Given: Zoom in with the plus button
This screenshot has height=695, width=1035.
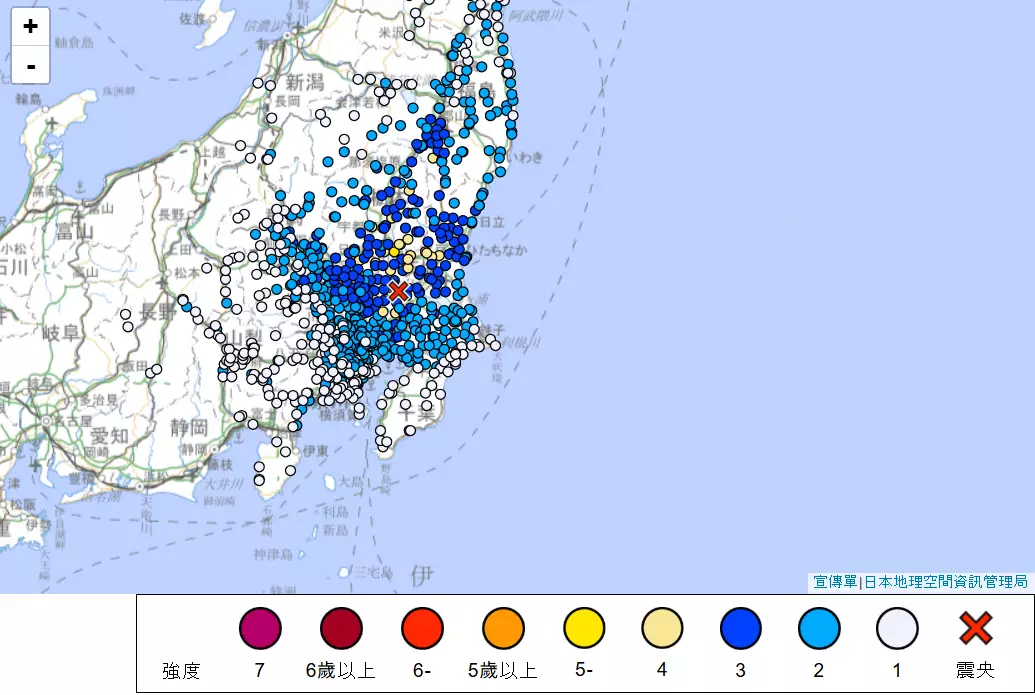Looking at the screenshot, I should (31, 27).
